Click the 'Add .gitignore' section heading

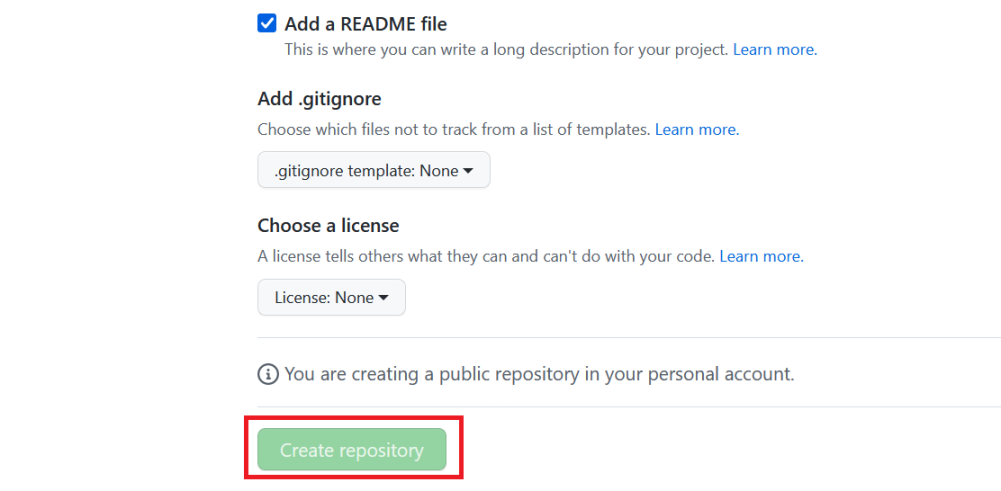[x=319, y=99]
